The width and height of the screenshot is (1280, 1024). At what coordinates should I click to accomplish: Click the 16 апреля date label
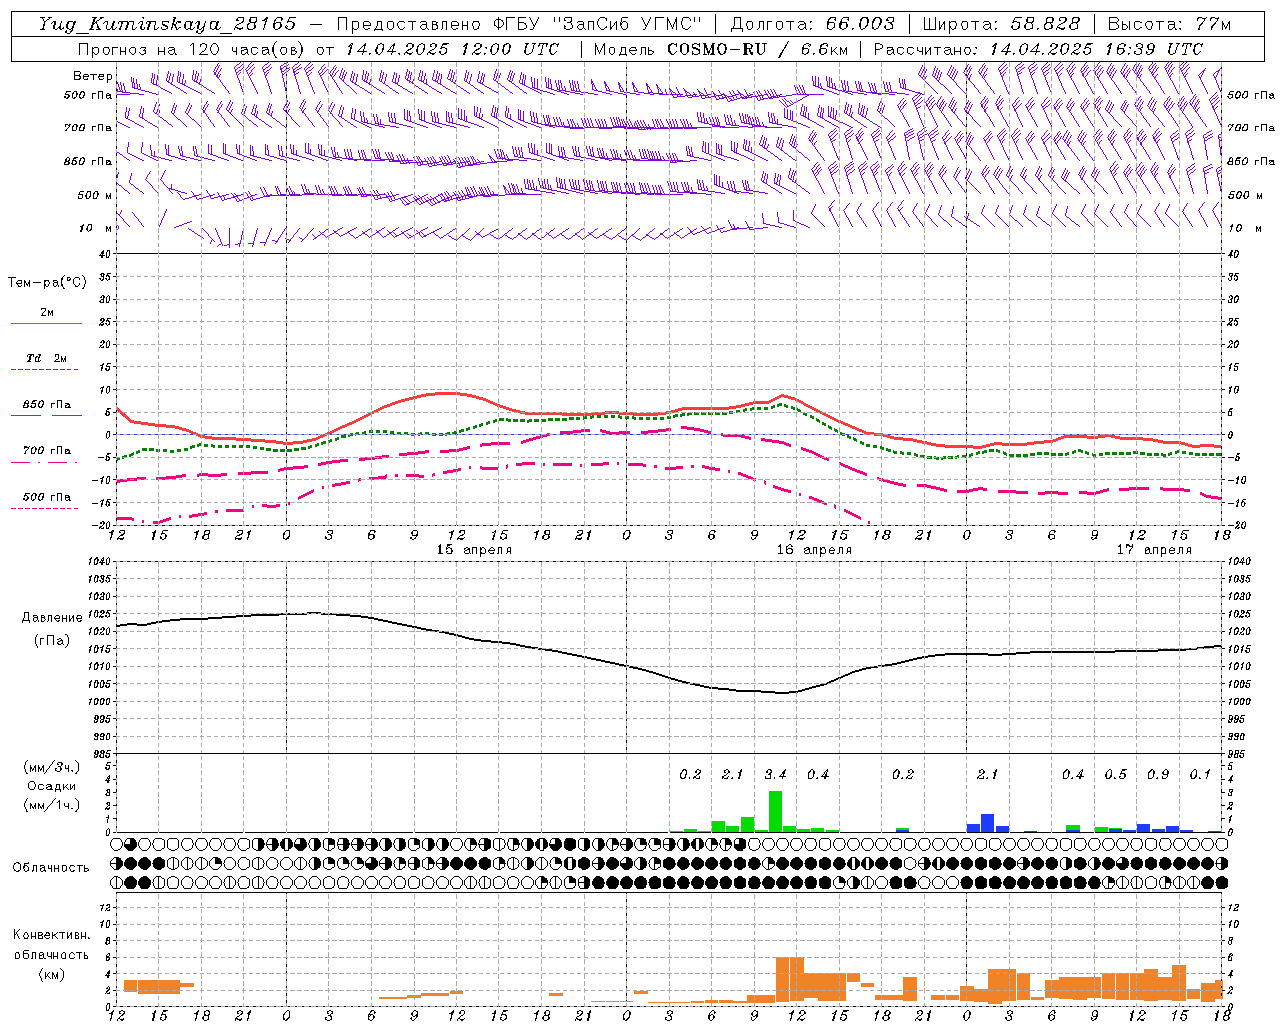[x=814, y=550]
